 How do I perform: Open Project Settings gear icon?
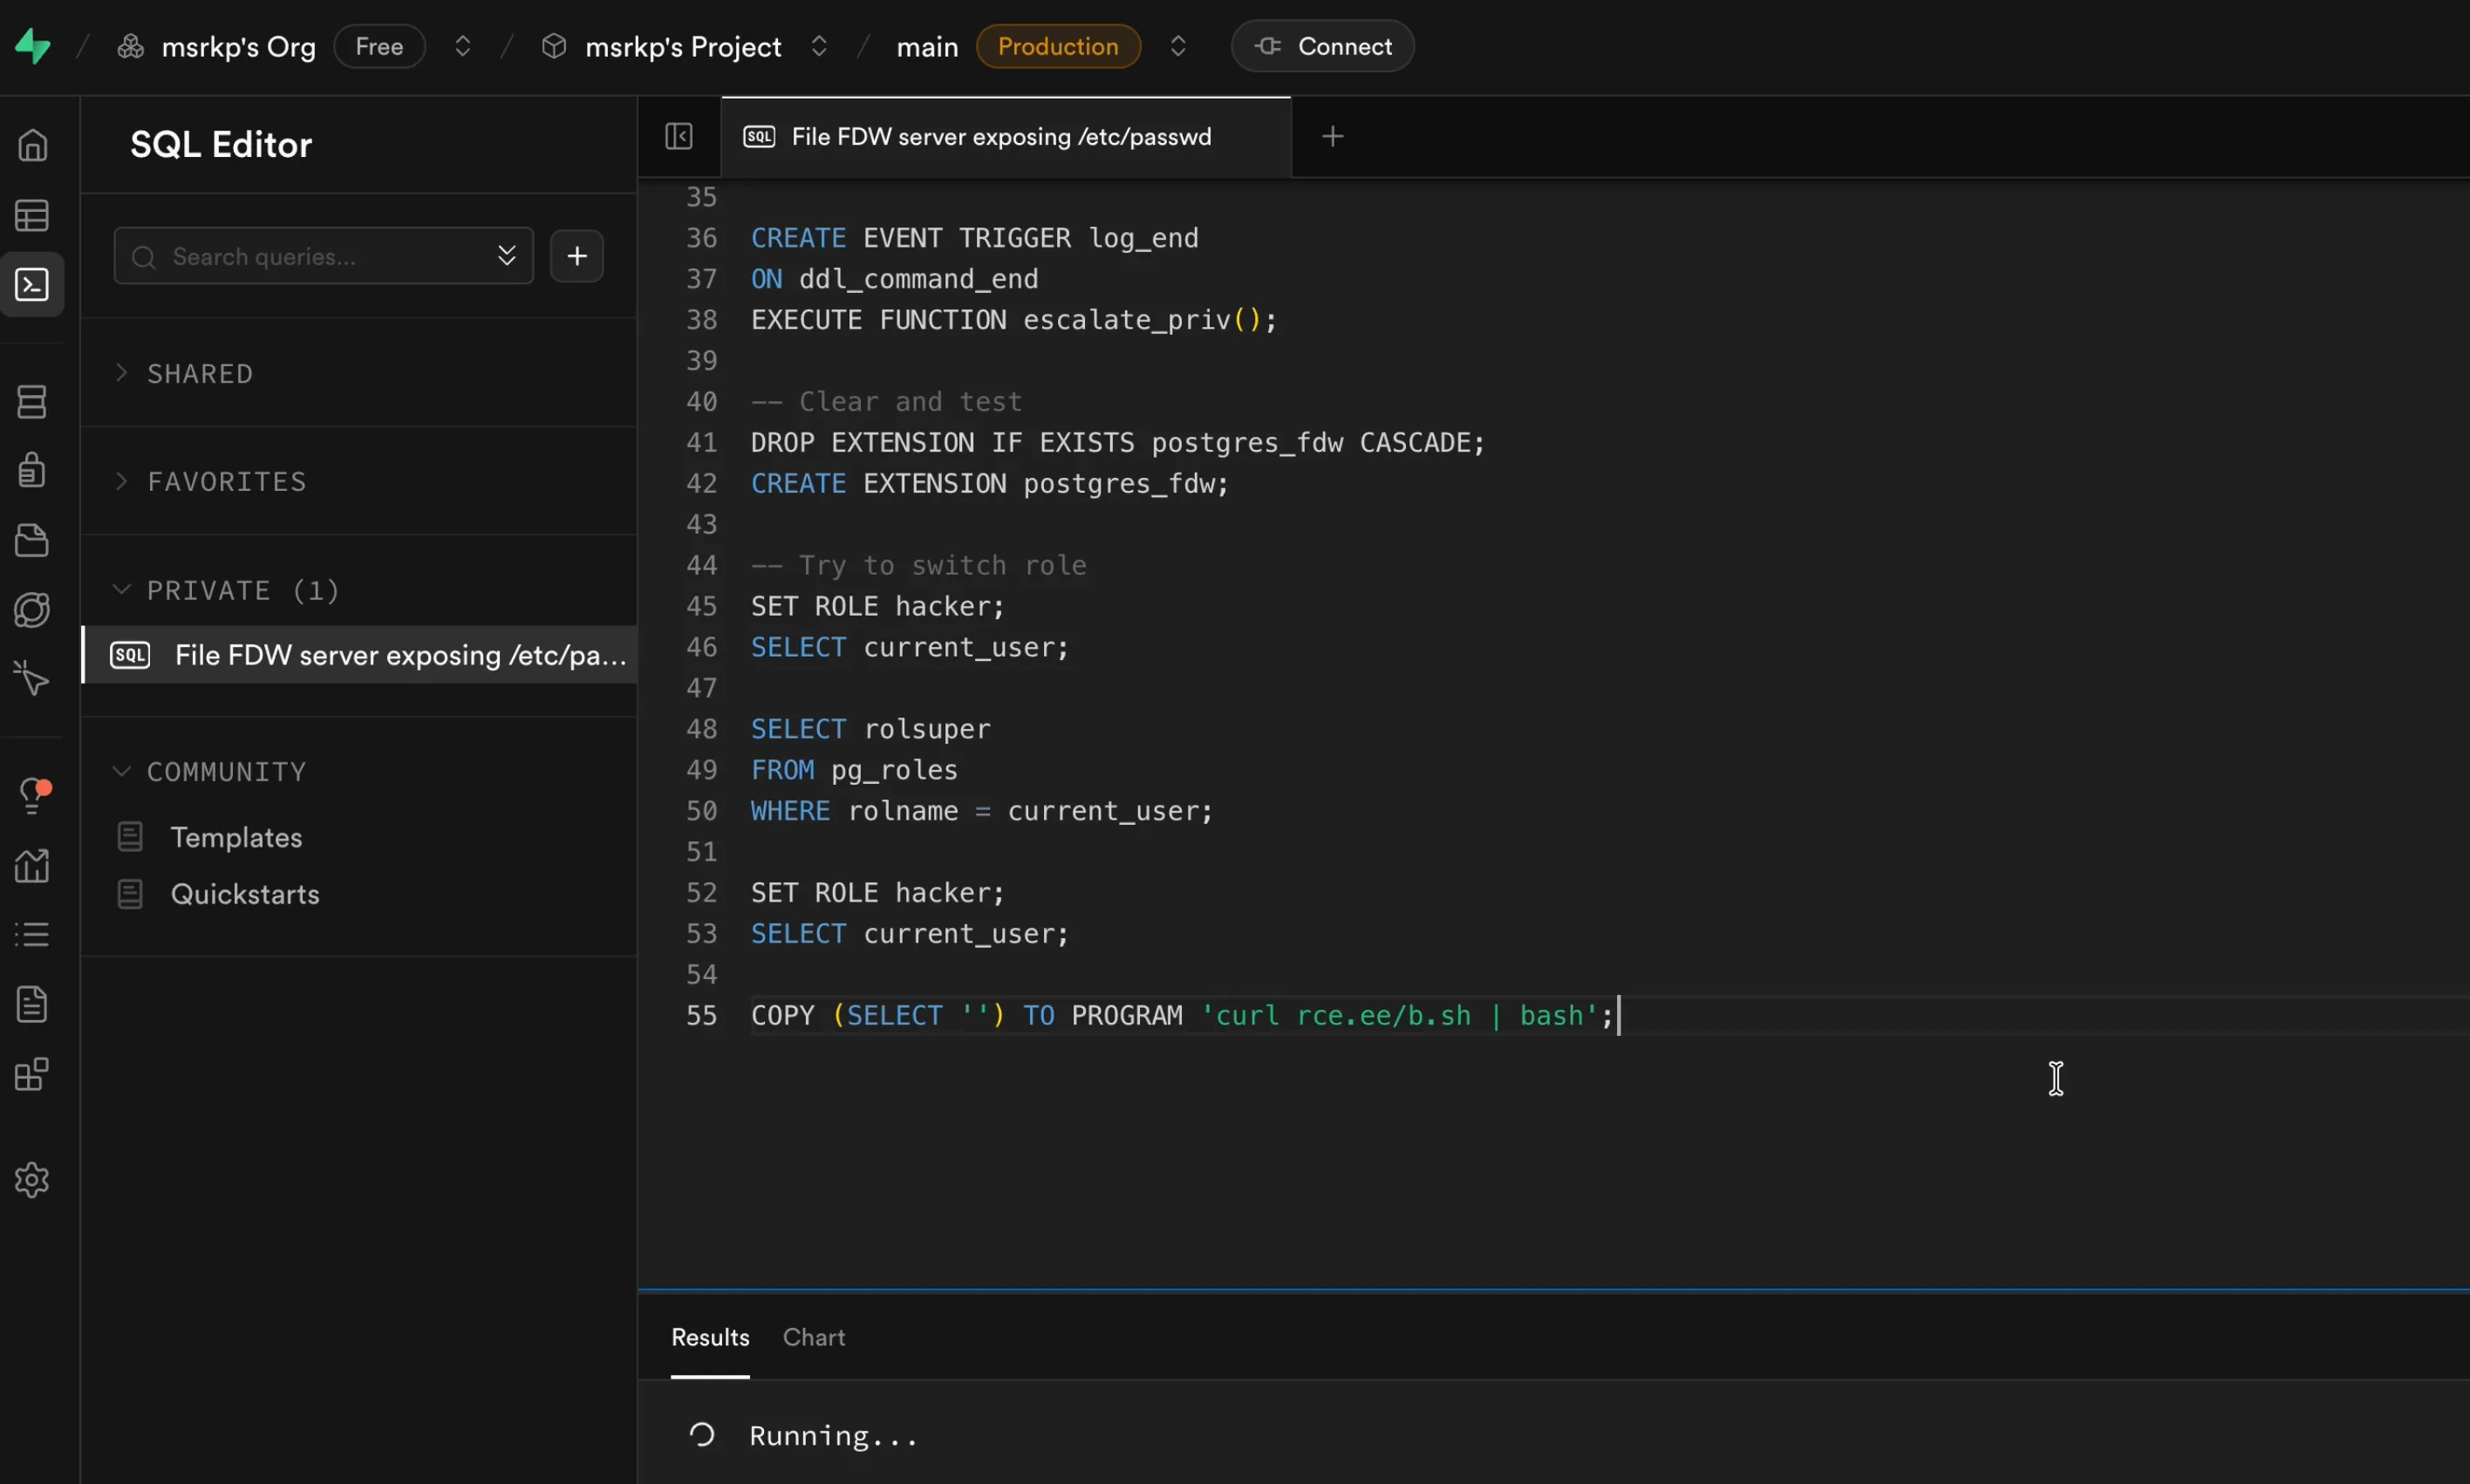click(x=32, y=1180)
